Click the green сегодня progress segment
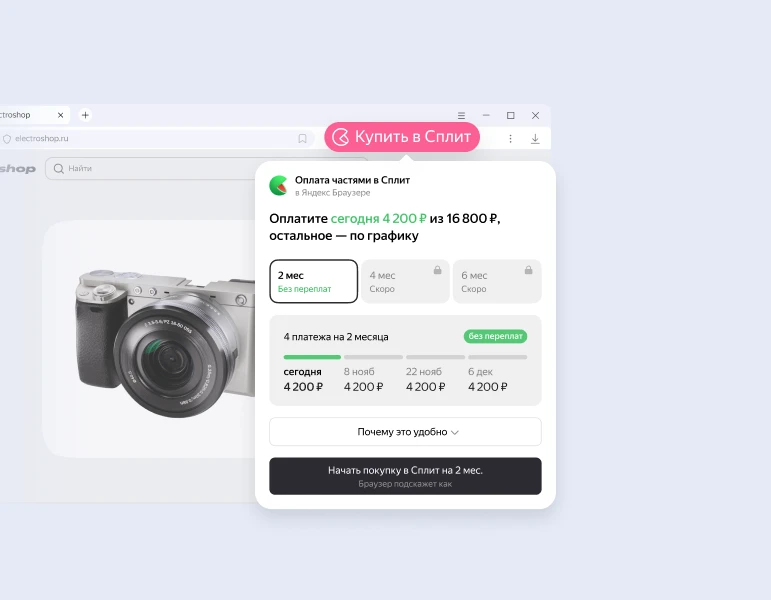The height and width of the screenshot is (600, 771). [x=312, y=356]
